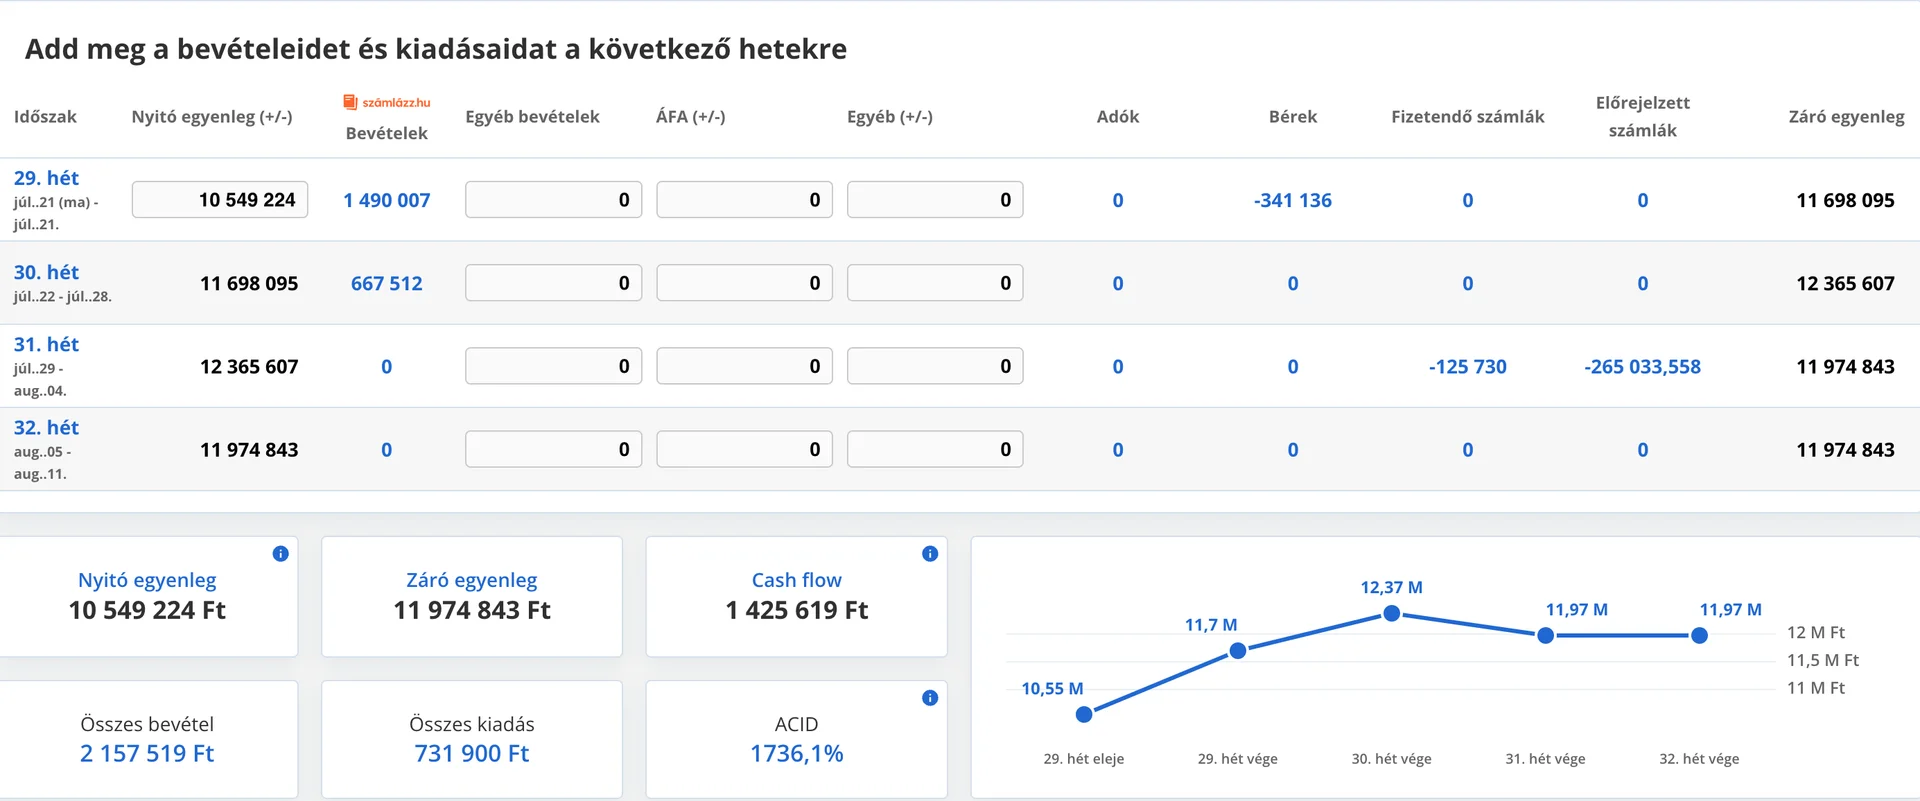The image size is (1920, 801).
Task: Click the Záró egyenleg card 11 974 843 Ft value
Action: 472,610
